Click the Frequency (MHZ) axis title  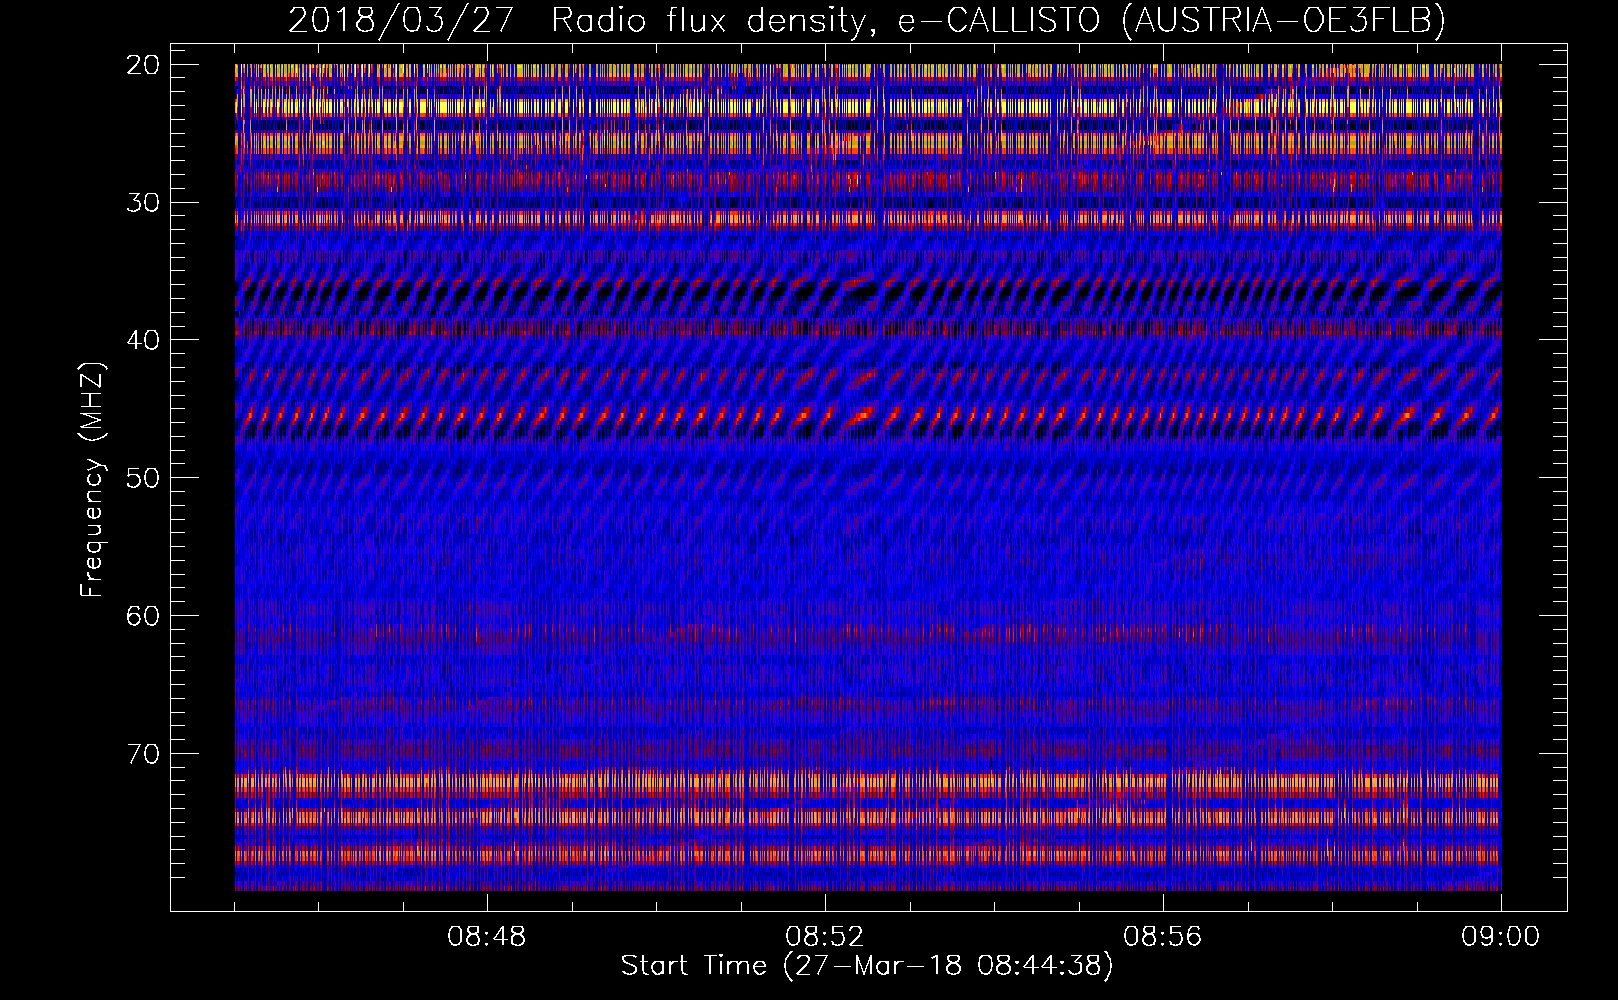point(92,480)
